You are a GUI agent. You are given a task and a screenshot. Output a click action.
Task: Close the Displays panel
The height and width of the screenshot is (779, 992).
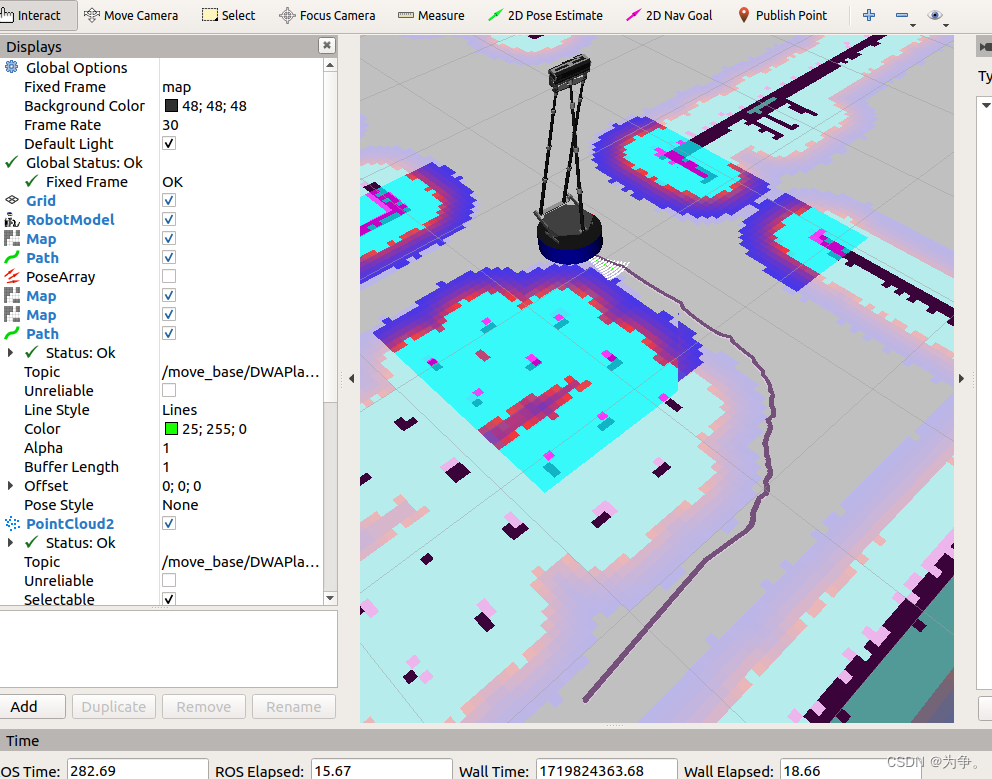click(x=326, y=45)
